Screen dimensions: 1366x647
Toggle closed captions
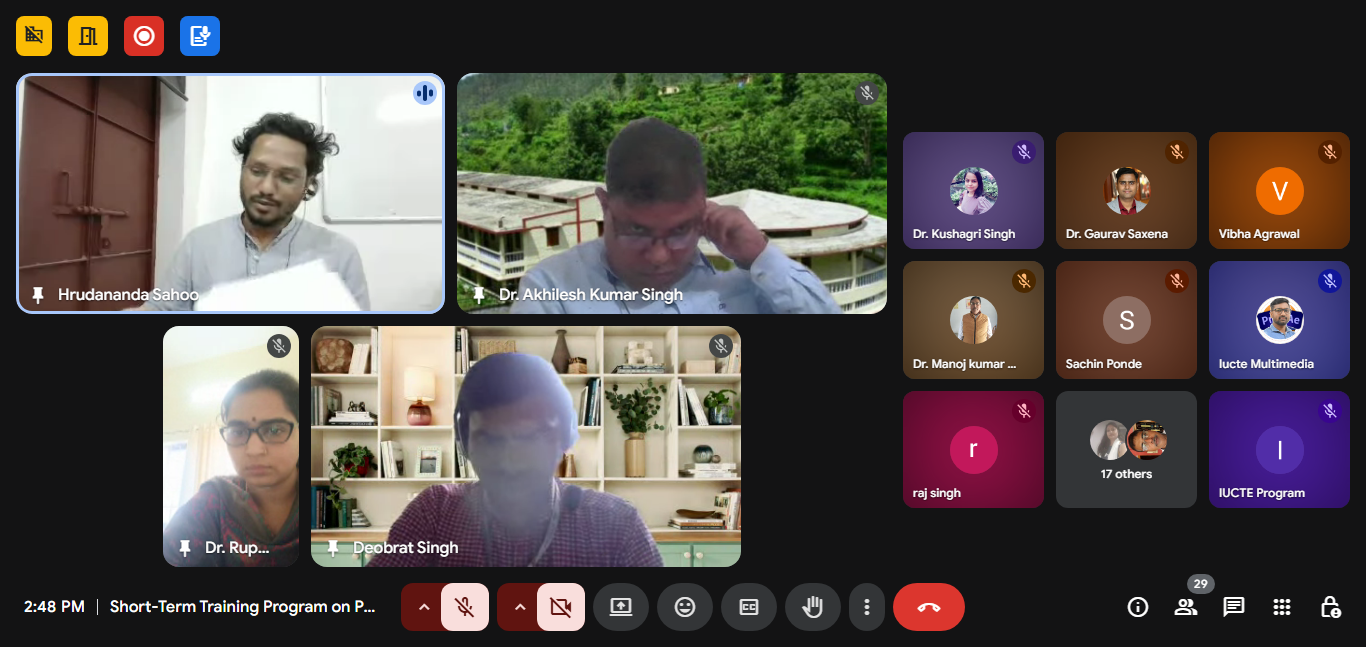click(749, 607)
